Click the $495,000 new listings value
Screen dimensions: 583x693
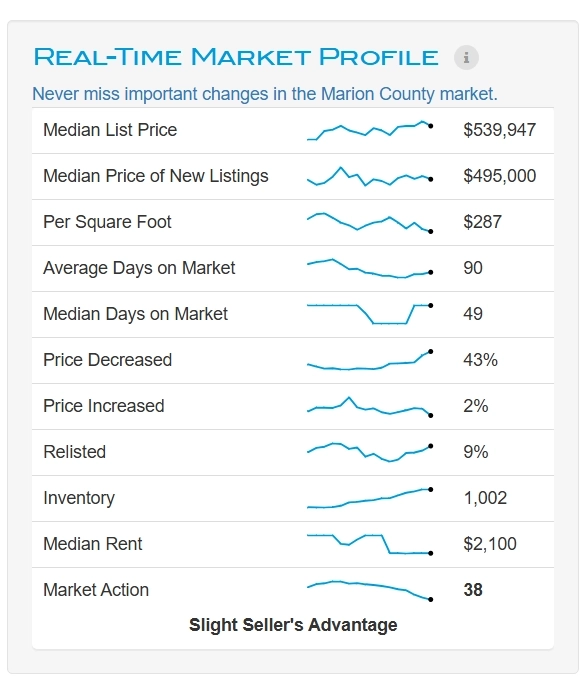pos(499,176)
